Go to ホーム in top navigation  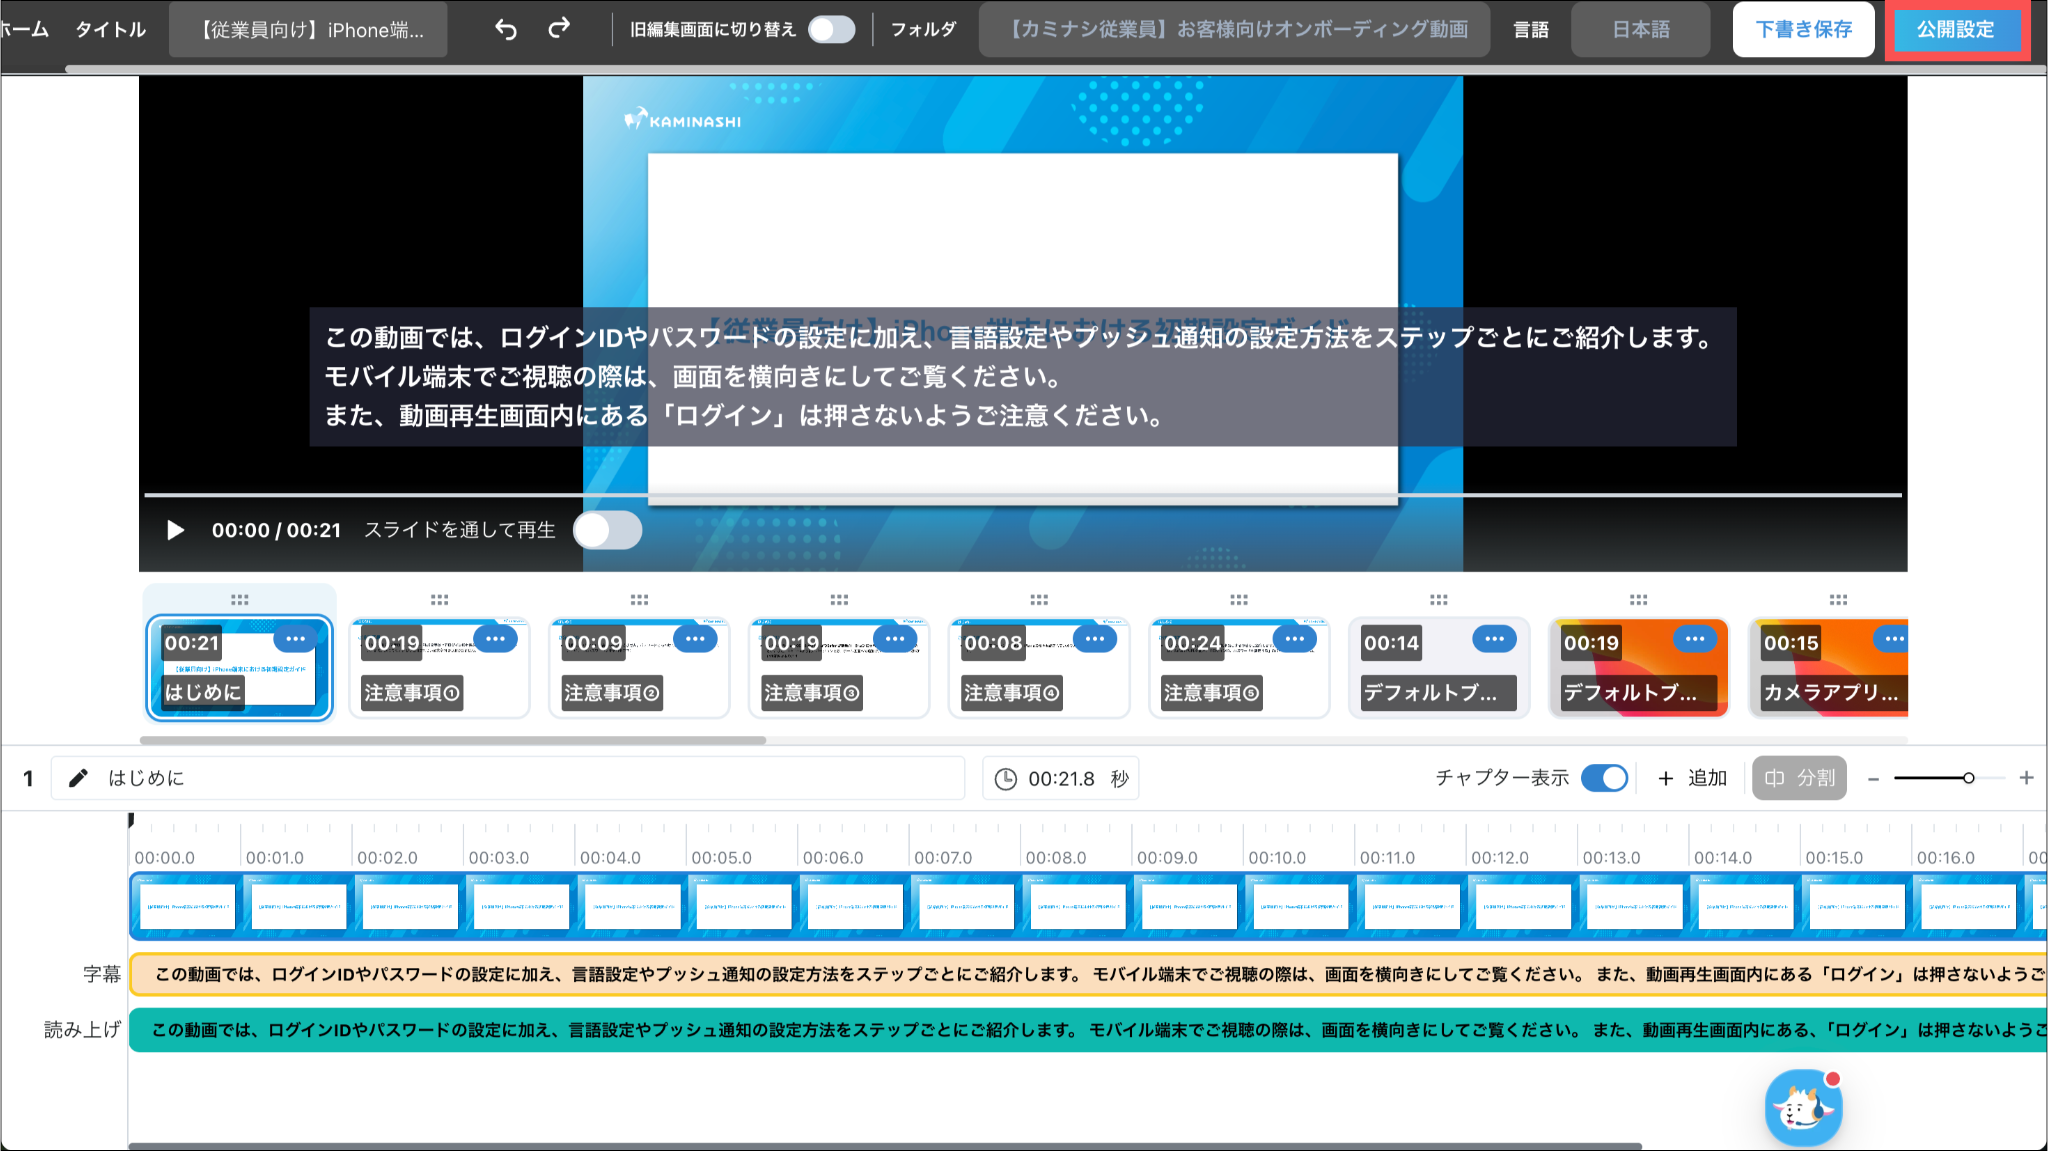point(24,29)
